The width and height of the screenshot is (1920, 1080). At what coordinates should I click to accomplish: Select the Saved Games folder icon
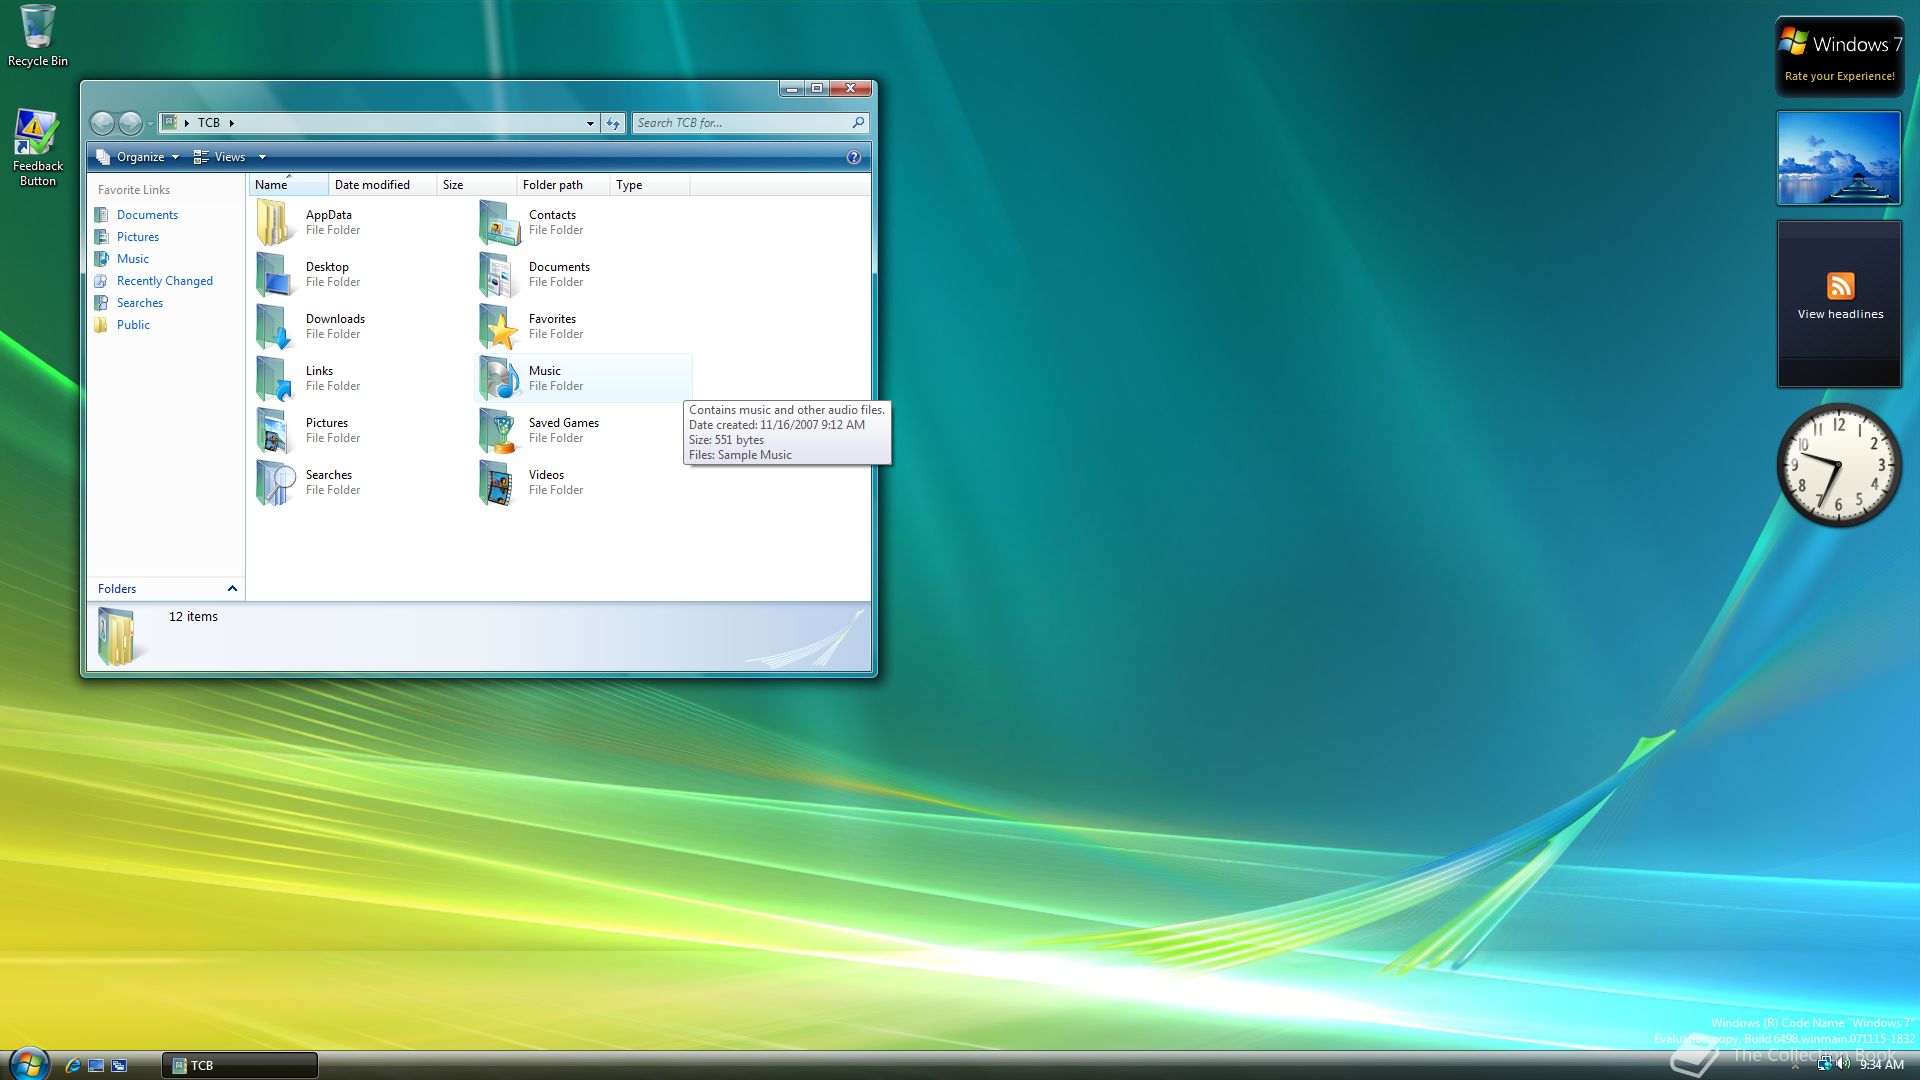coord(499,430)
